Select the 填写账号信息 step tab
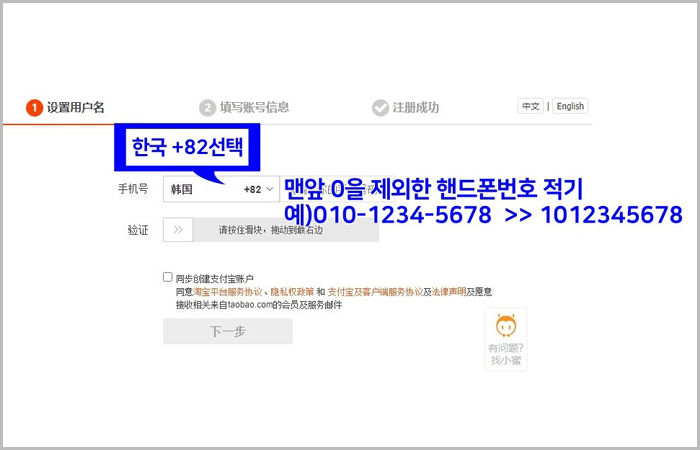This screenshot has height=450, width=700. pyautogui.click(x=256, y=107)
